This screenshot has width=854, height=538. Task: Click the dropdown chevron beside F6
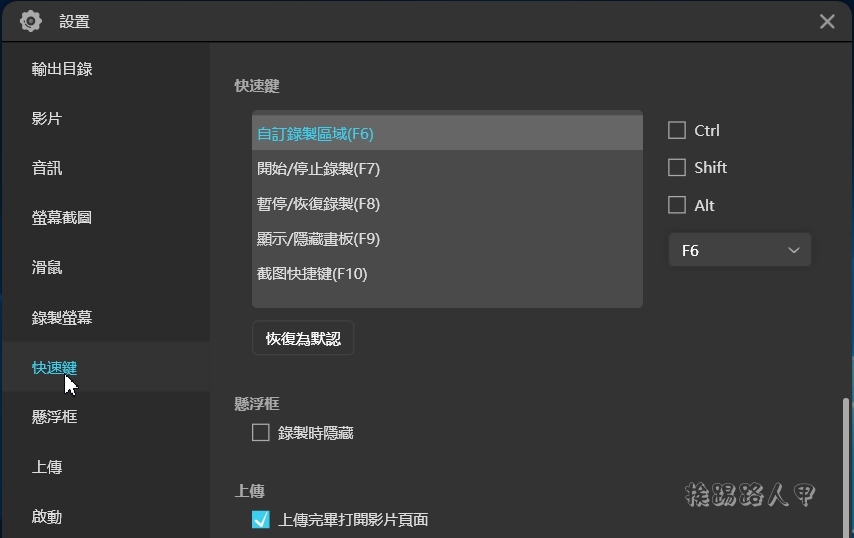pyautogui.click(x=794, y=250)
